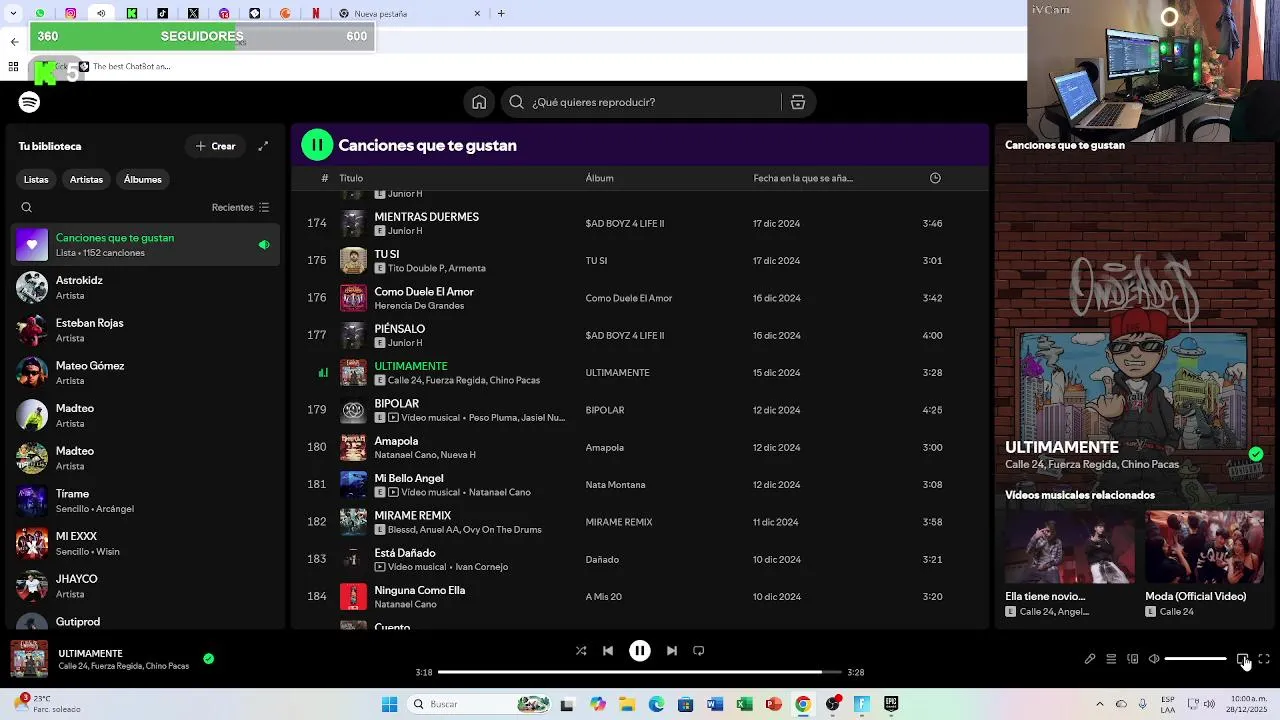Viewport: 1280px width, 720px height.
Task: Open connect to a device icon
Action: pos(1133,659)
